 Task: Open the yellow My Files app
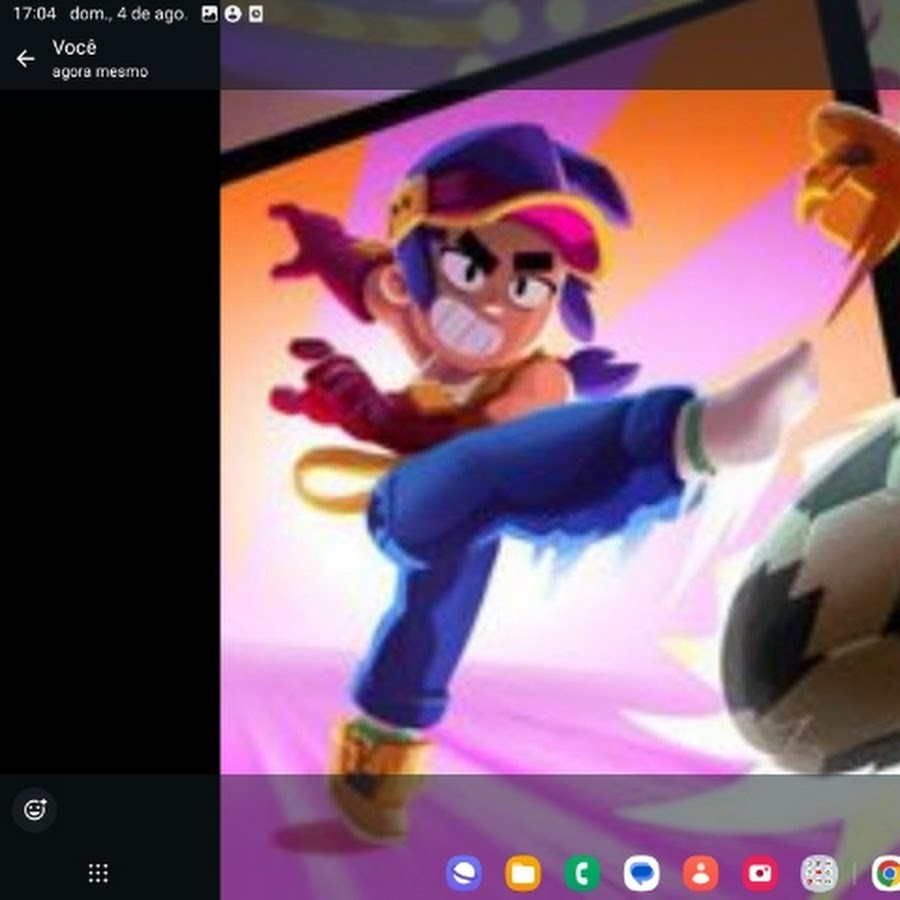pyautogui.click(x=522, y=873)
